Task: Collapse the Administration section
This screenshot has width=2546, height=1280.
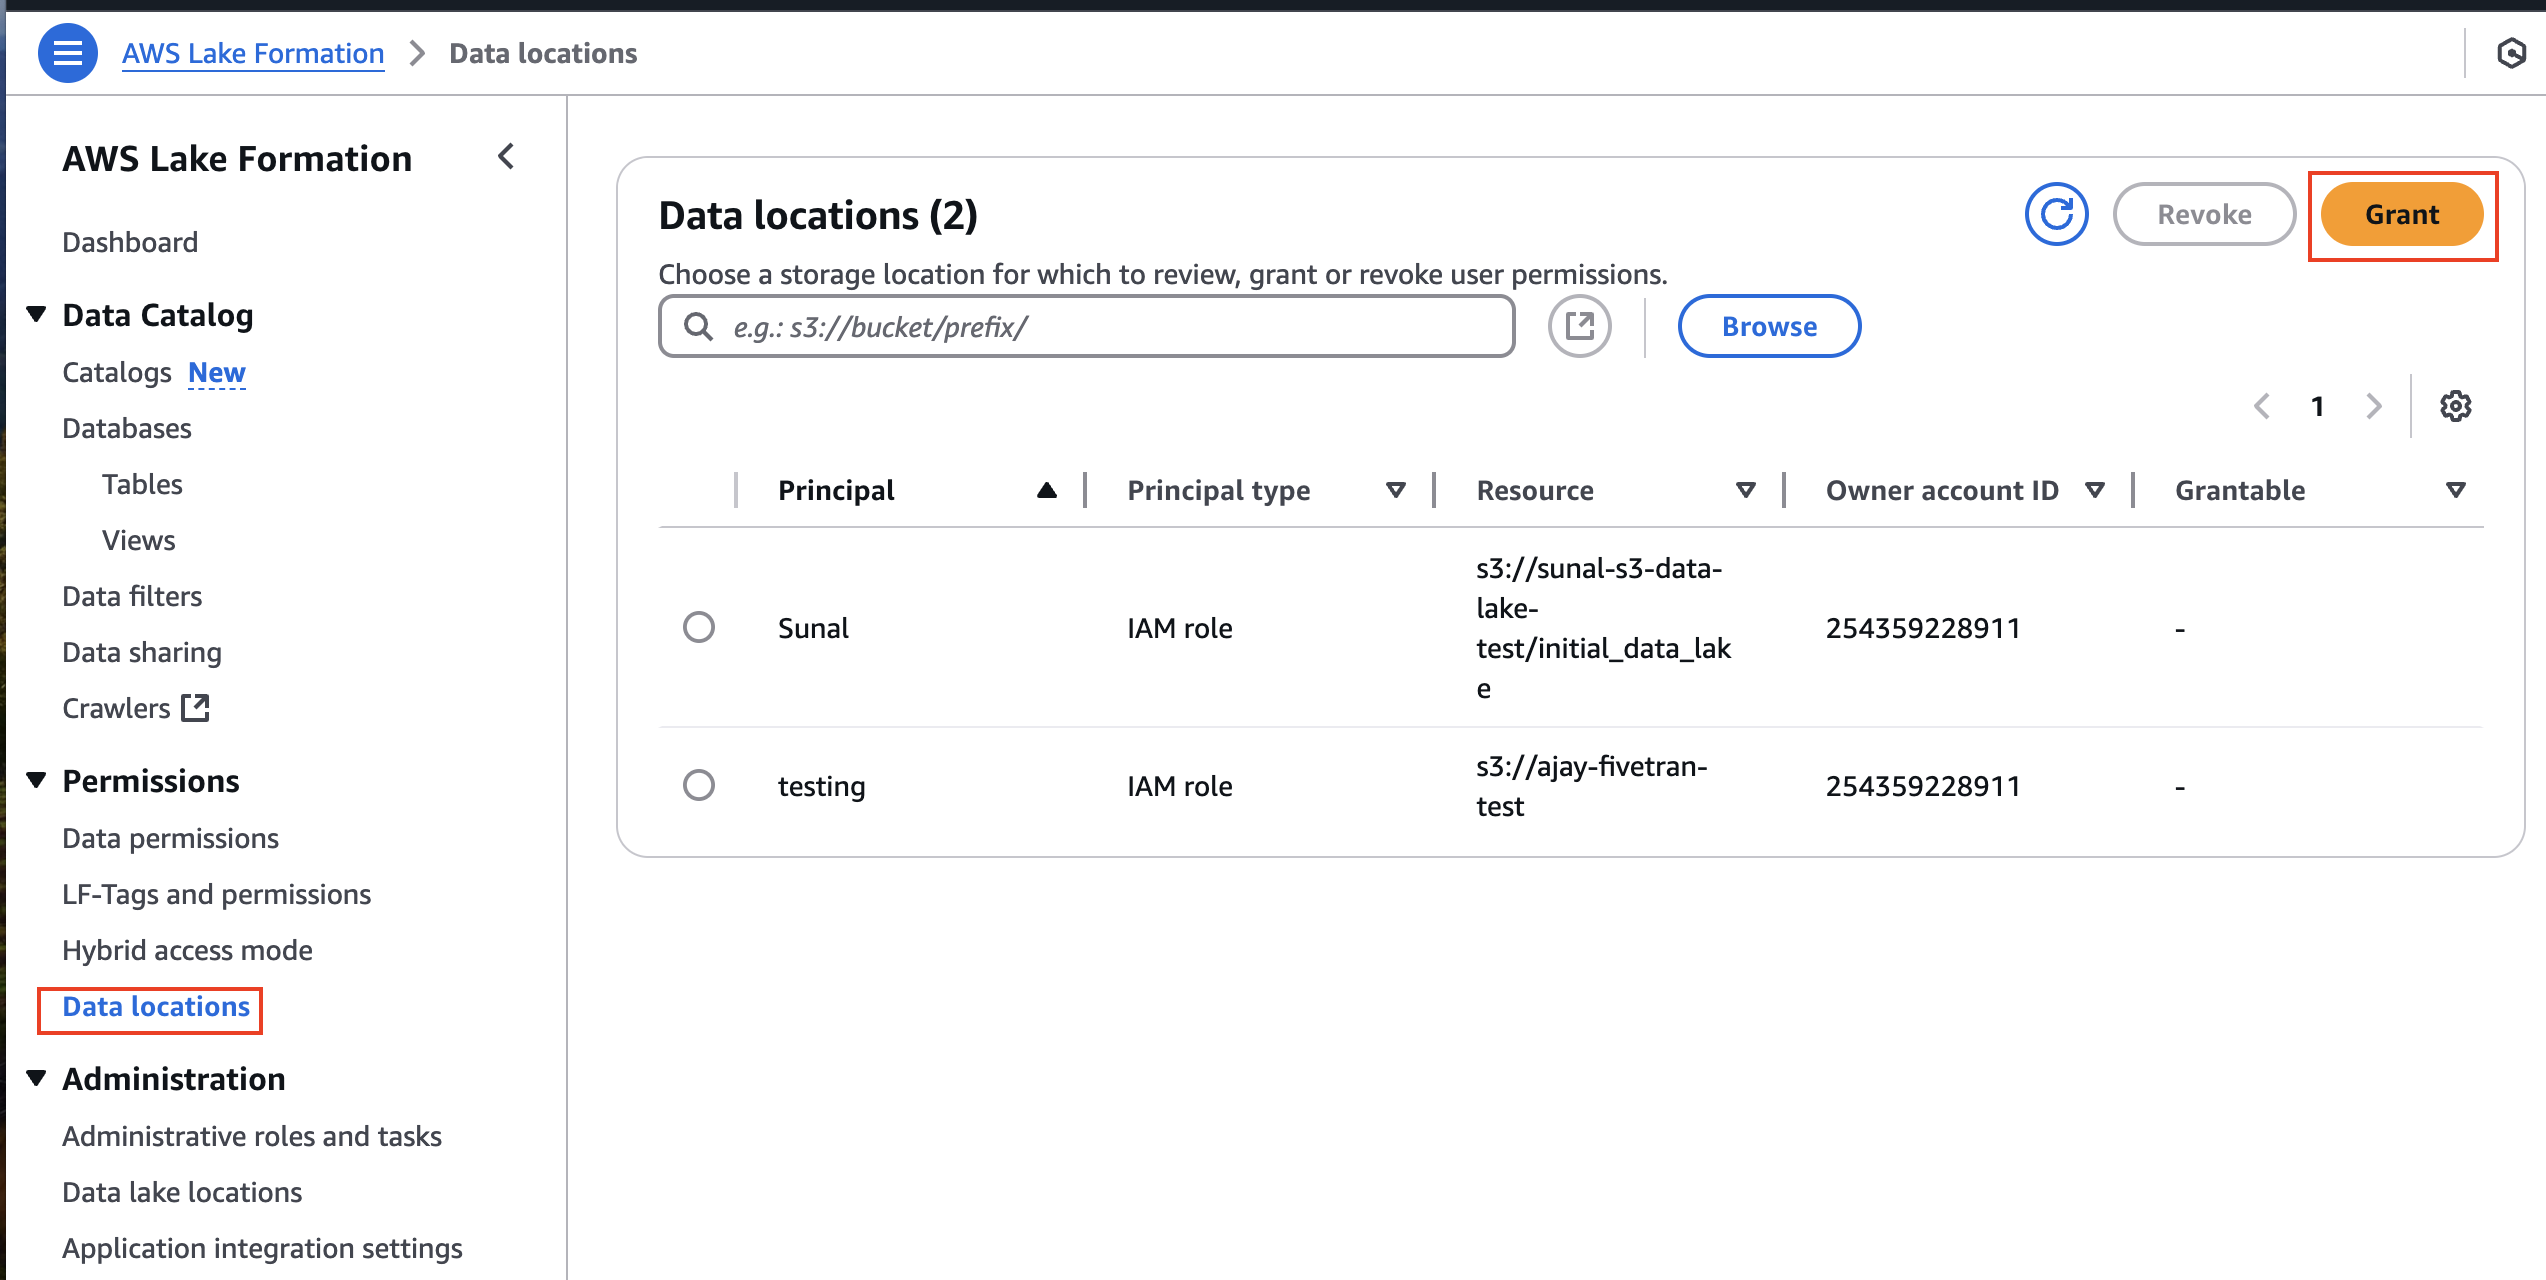Action: pyautogui.click(x=36, y=1079)
